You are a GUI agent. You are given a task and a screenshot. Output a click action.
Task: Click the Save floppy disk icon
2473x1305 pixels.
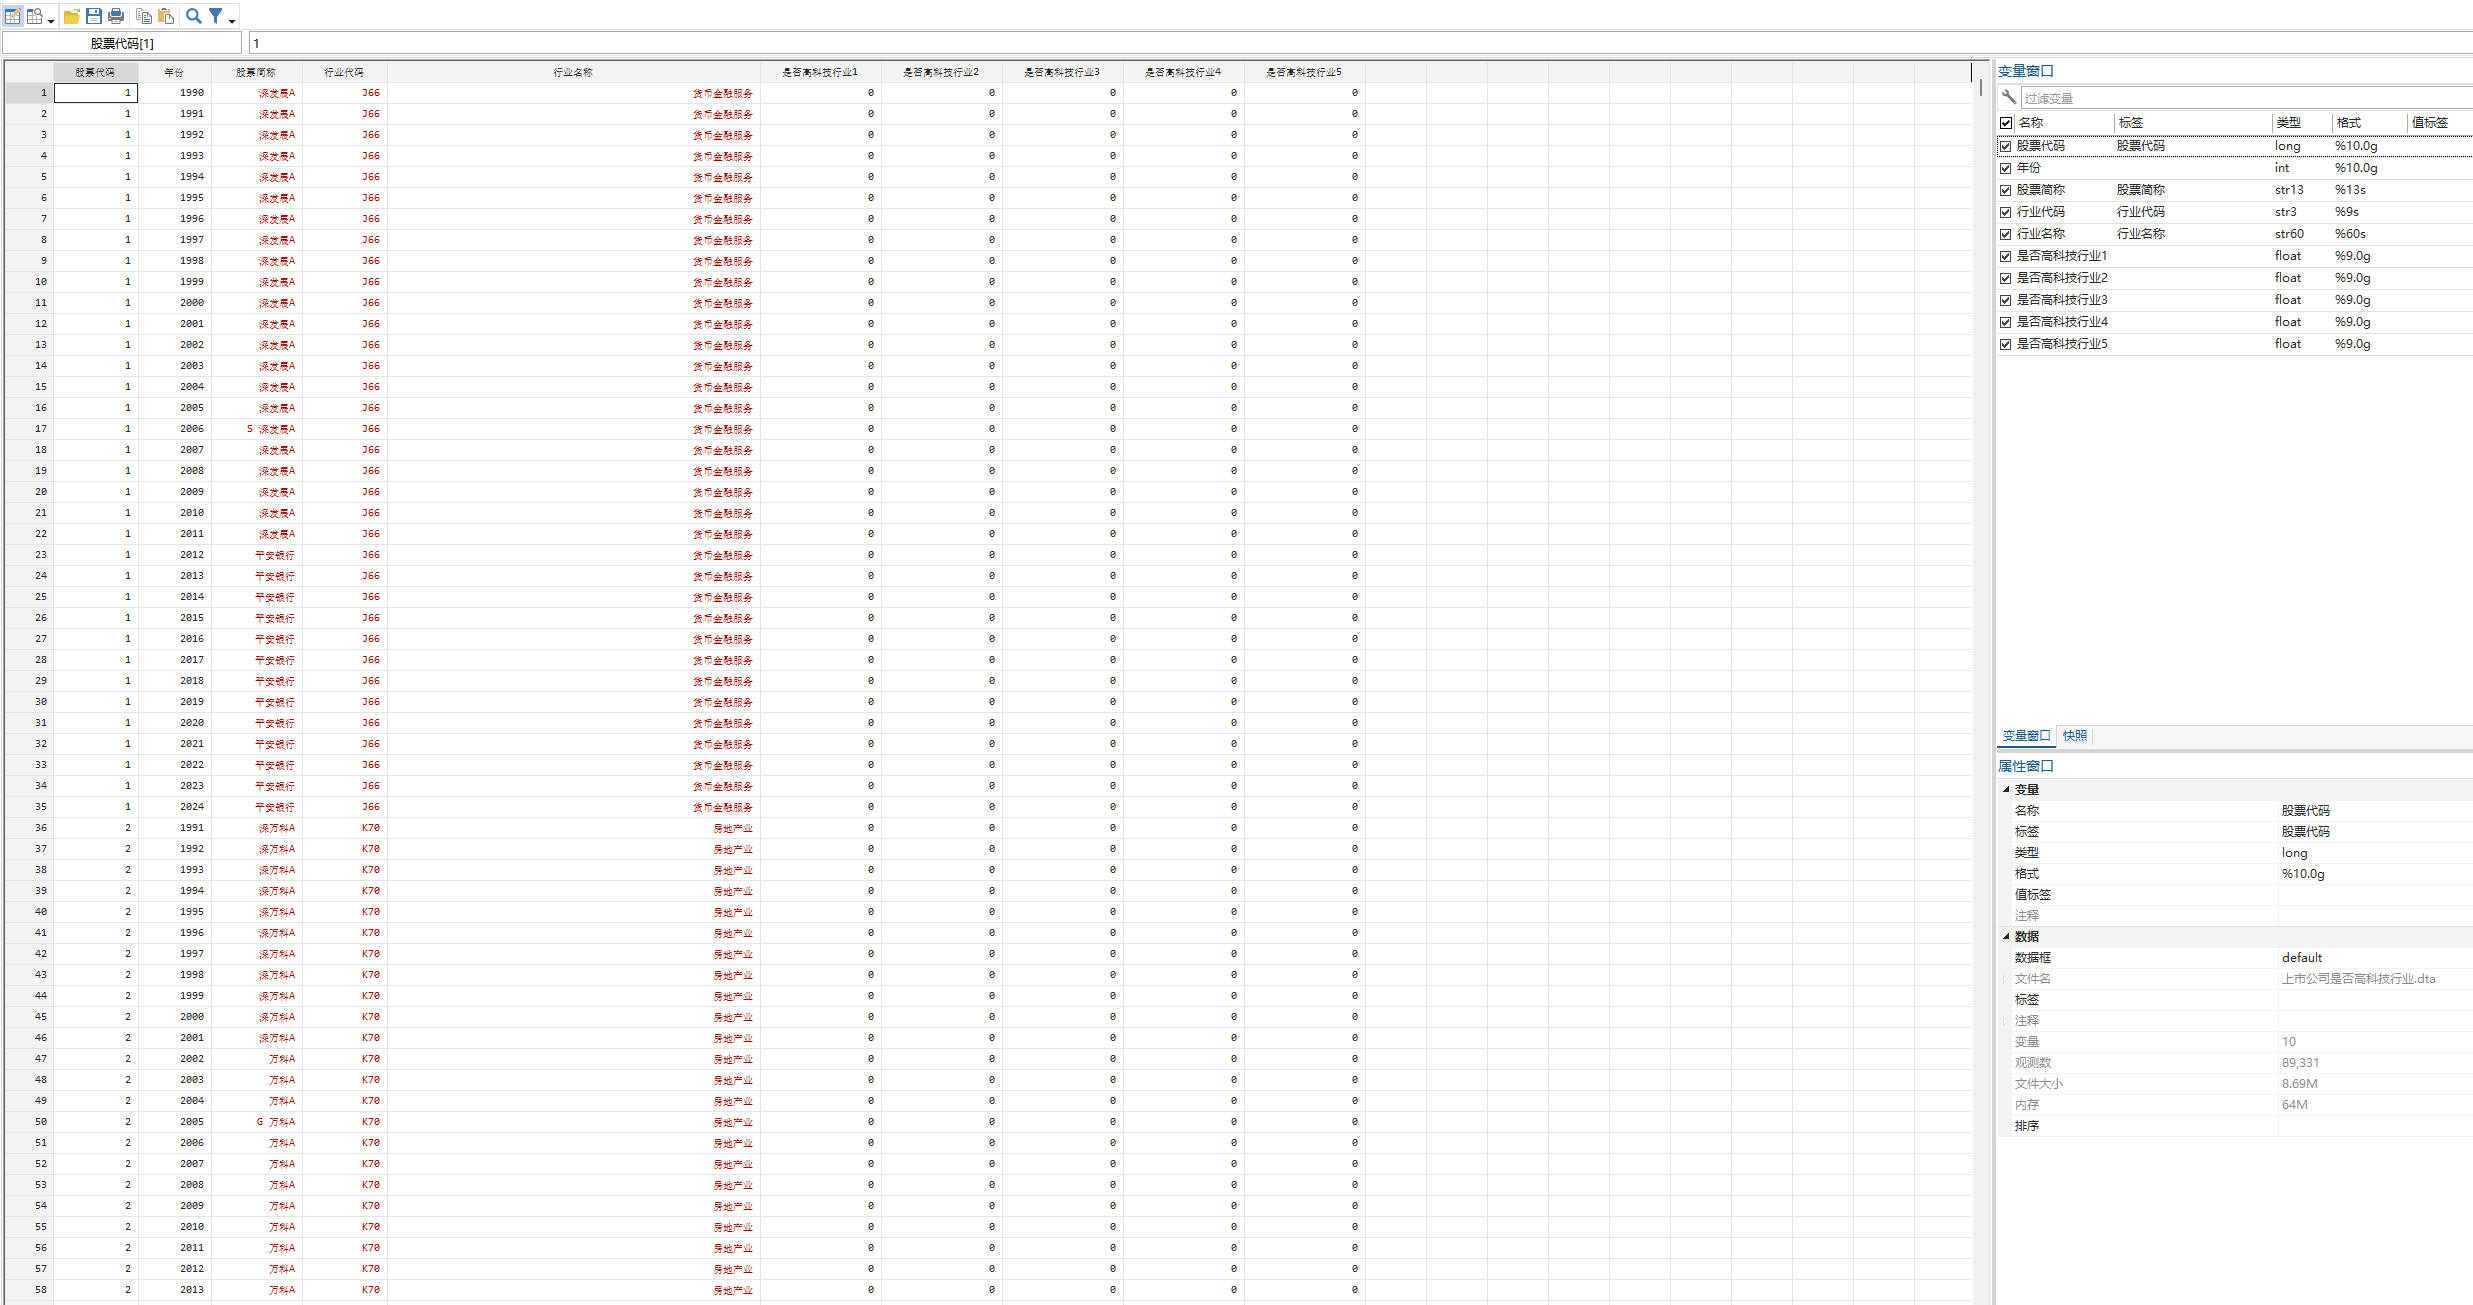94,16
